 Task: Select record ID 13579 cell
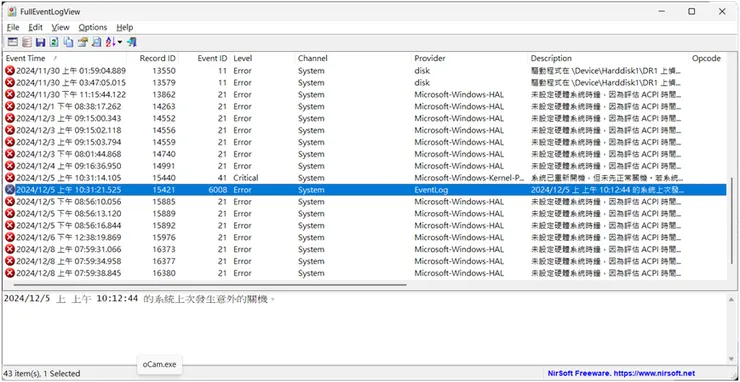(164, 83)
